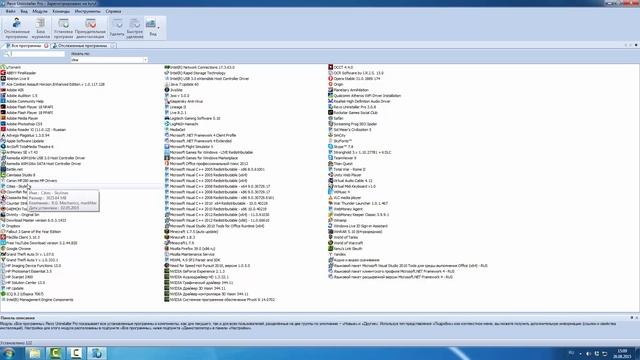Select Opera Stable in the list
Image resolution: width=640 pixels, height=360 pixels.
pos(354,79)
